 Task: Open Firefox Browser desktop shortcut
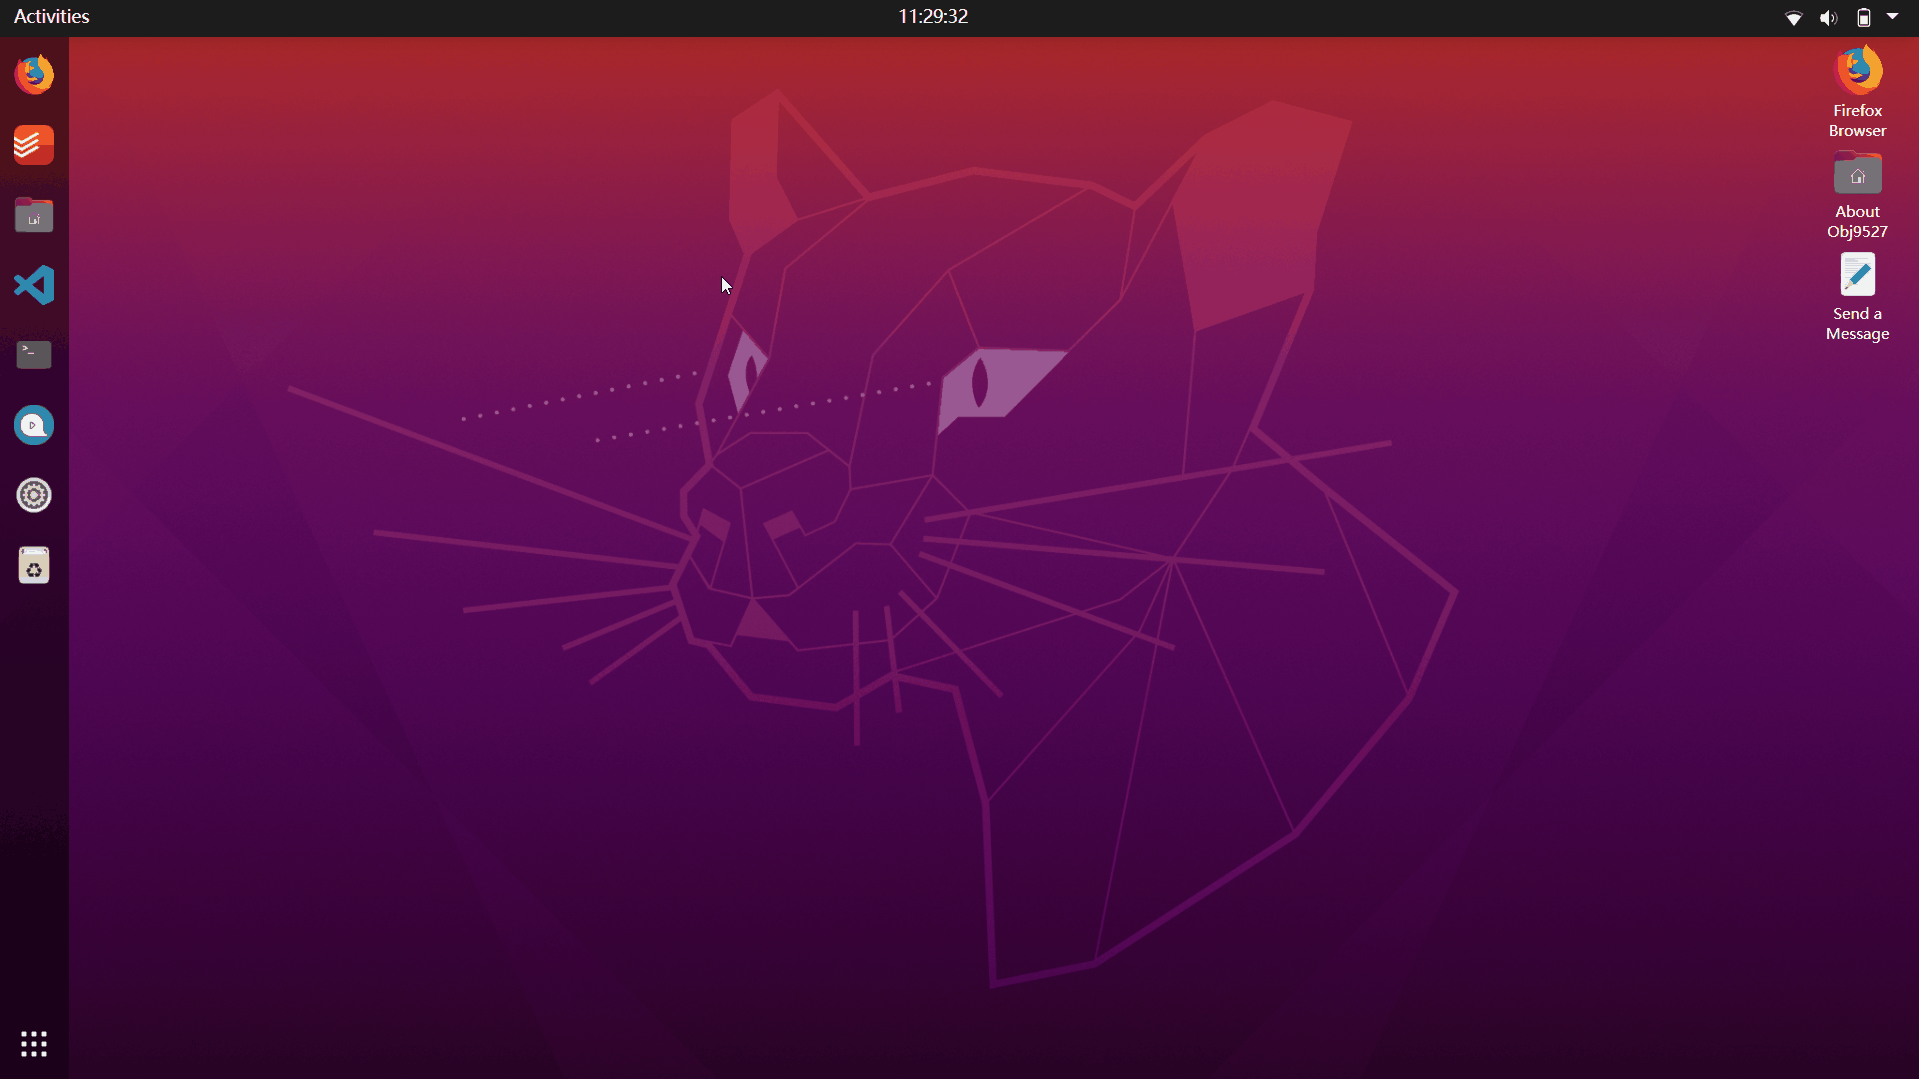tap(1857, 92)
